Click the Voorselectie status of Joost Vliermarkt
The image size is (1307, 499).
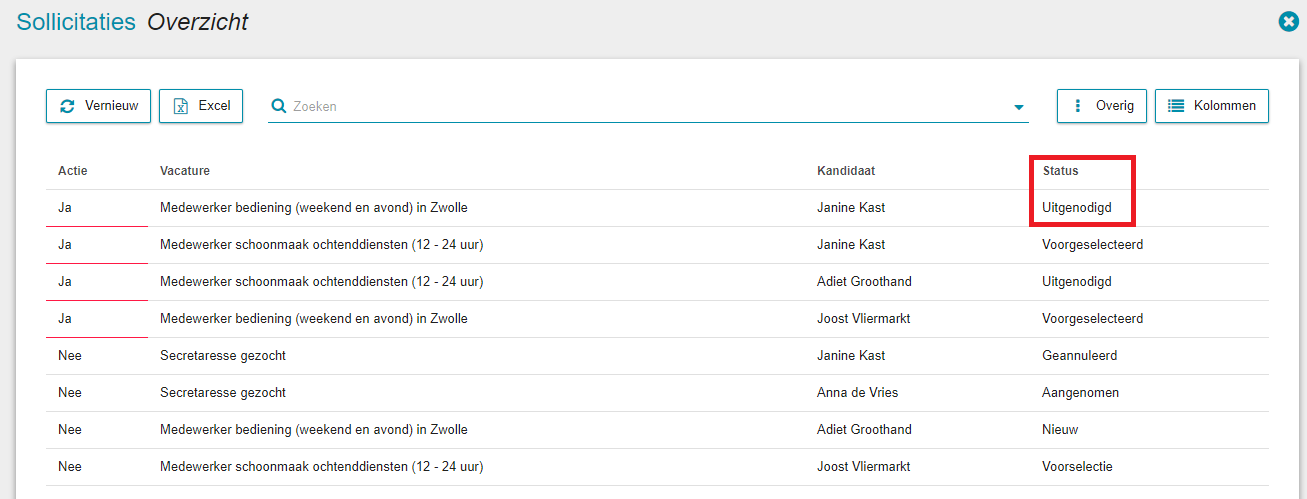pyautogui.click(x=1077, y=467)
